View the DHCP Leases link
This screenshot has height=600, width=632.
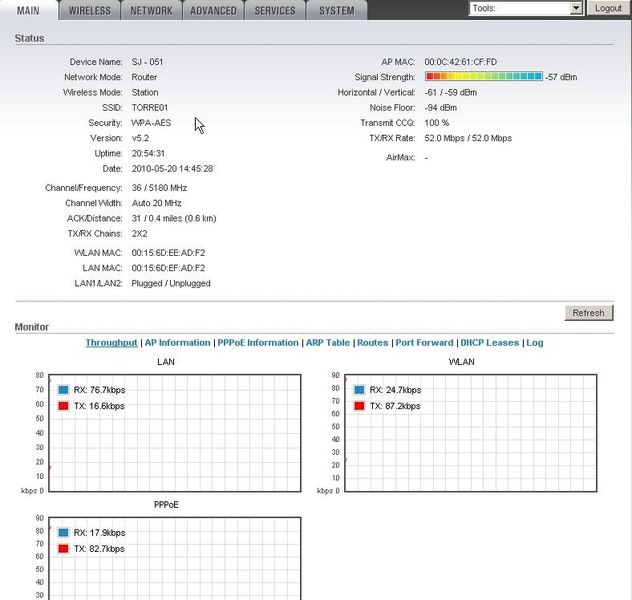tap(490, 343)
